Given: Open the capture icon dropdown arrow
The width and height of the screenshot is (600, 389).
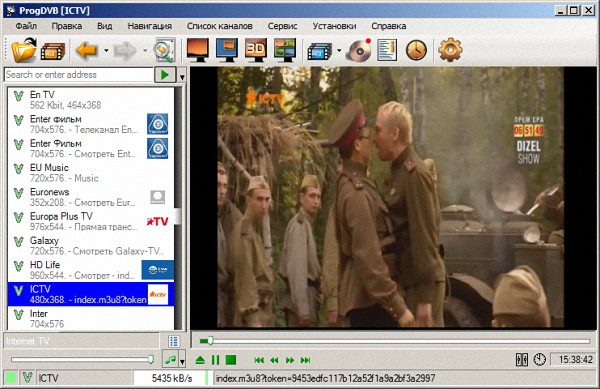Looking at the screenshot, I should coord(339,50).
